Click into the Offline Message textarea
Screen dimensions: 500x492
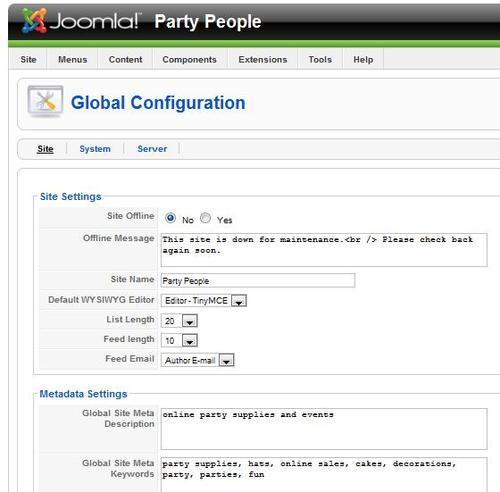tap(324, 250)
